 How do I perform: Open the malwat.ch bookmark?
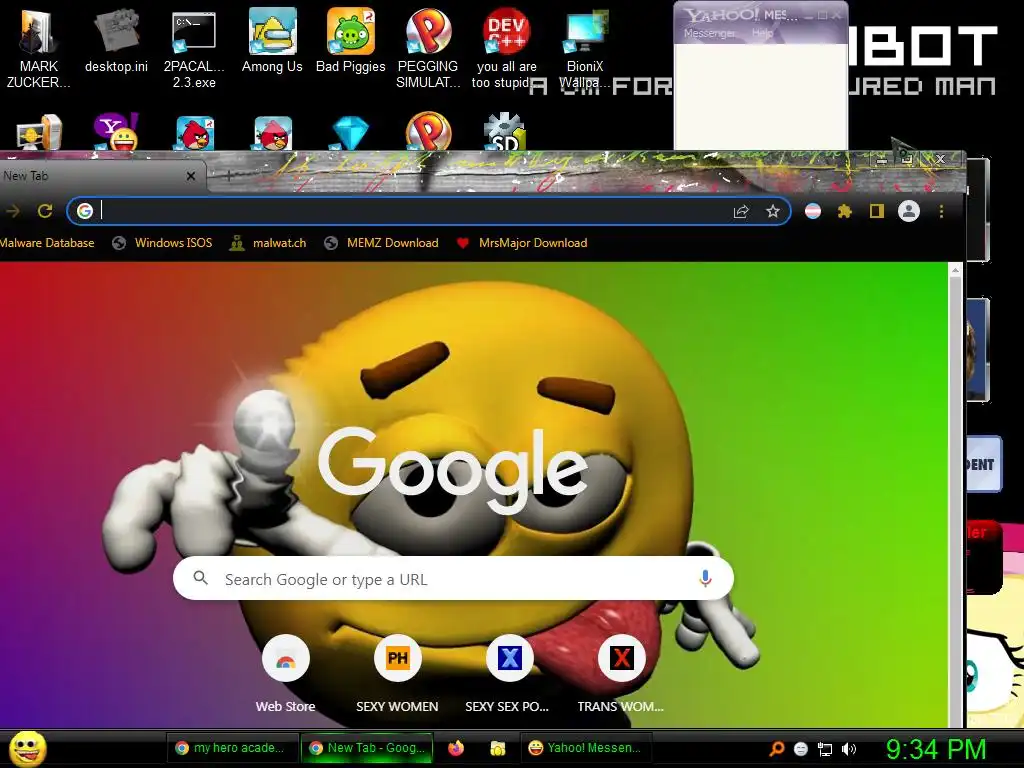(268, 243)
